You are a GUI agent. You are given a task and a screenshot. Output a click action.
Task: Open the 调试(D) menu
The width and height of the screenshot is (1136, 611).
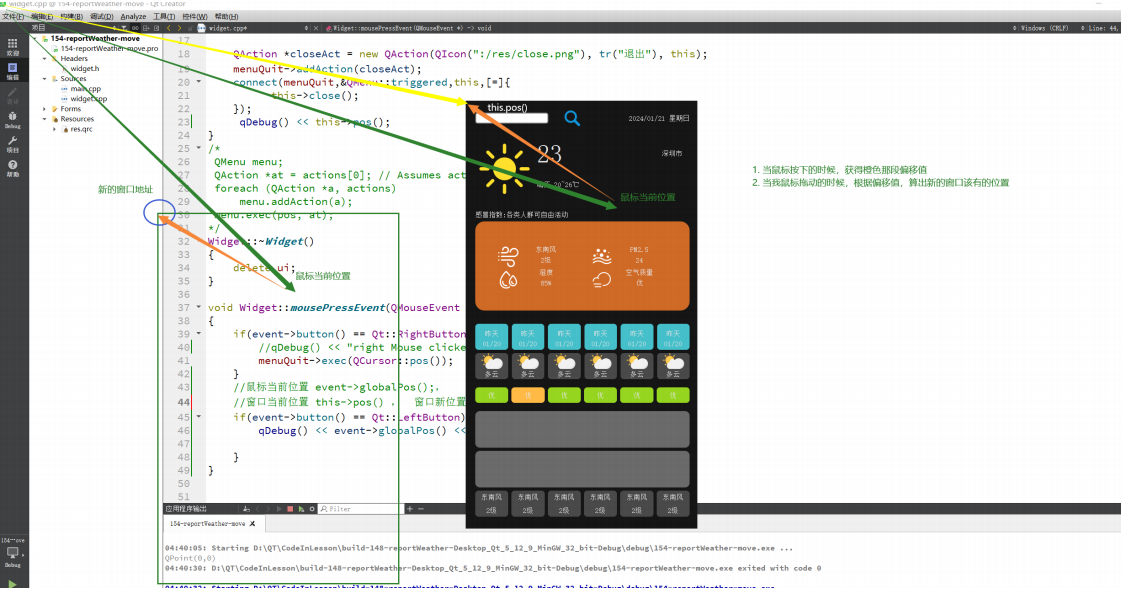coord(101,16)
